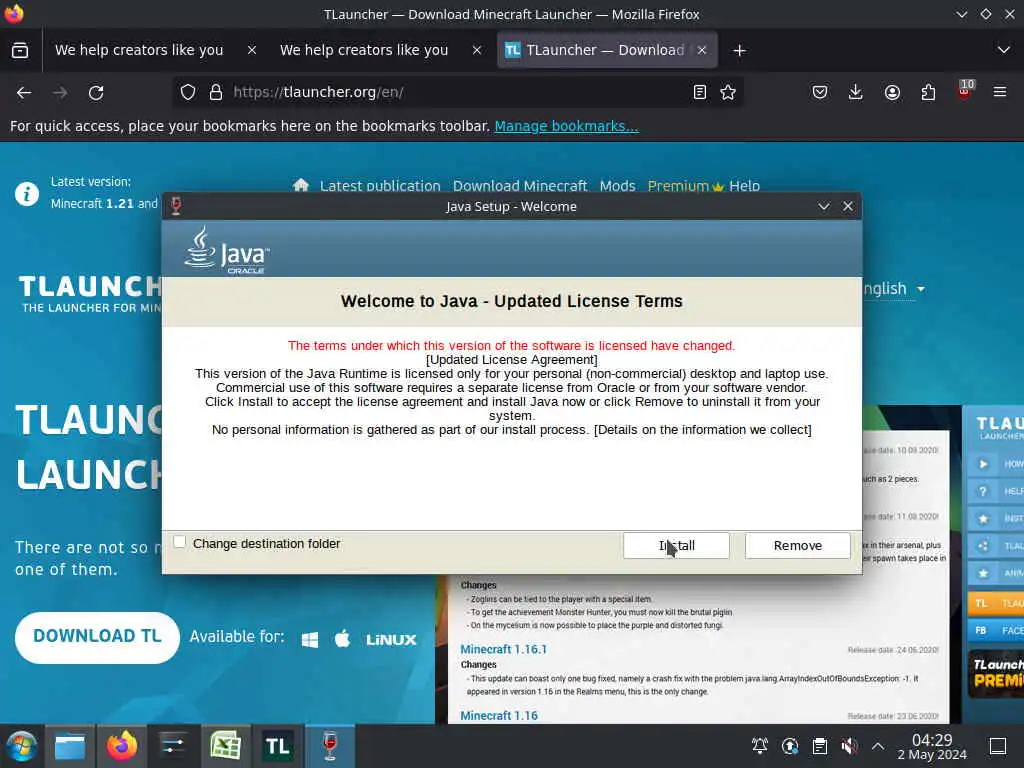This screenshot has height=768, width=1024.
Task: Close the Java Setup dialog
Action: [x=848, y=206]
